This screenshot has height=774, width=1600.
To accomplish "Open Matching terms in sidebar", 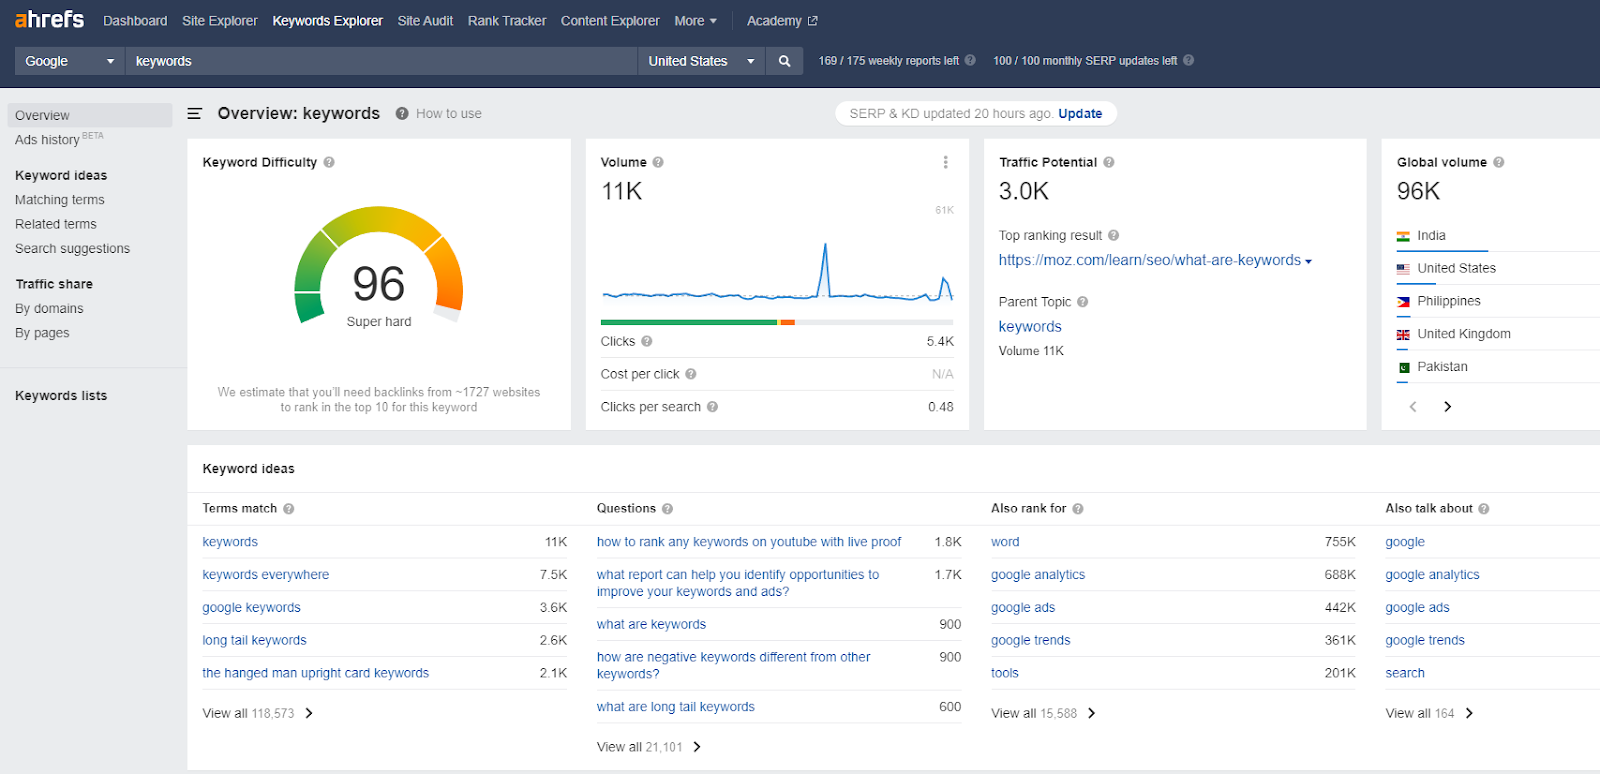I will (x=60, y=200).
